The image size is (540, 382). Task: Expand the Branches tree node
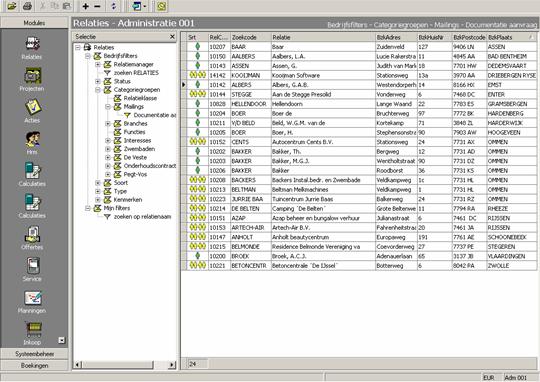click(x=108, y=124)
